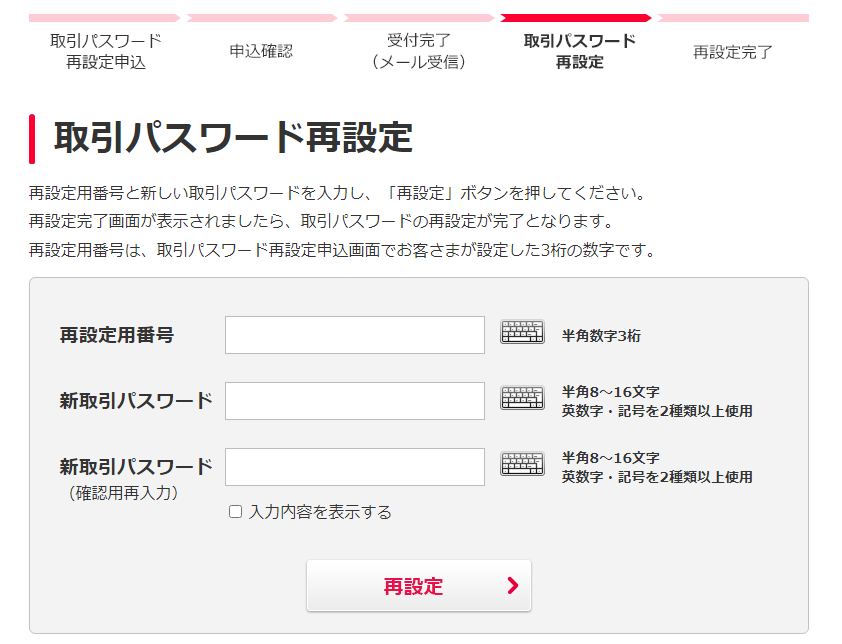Image resolution: width=842 pixels, height=644 pixels.
Task: Go to the 申込確認 step
Action: [261, 51]
